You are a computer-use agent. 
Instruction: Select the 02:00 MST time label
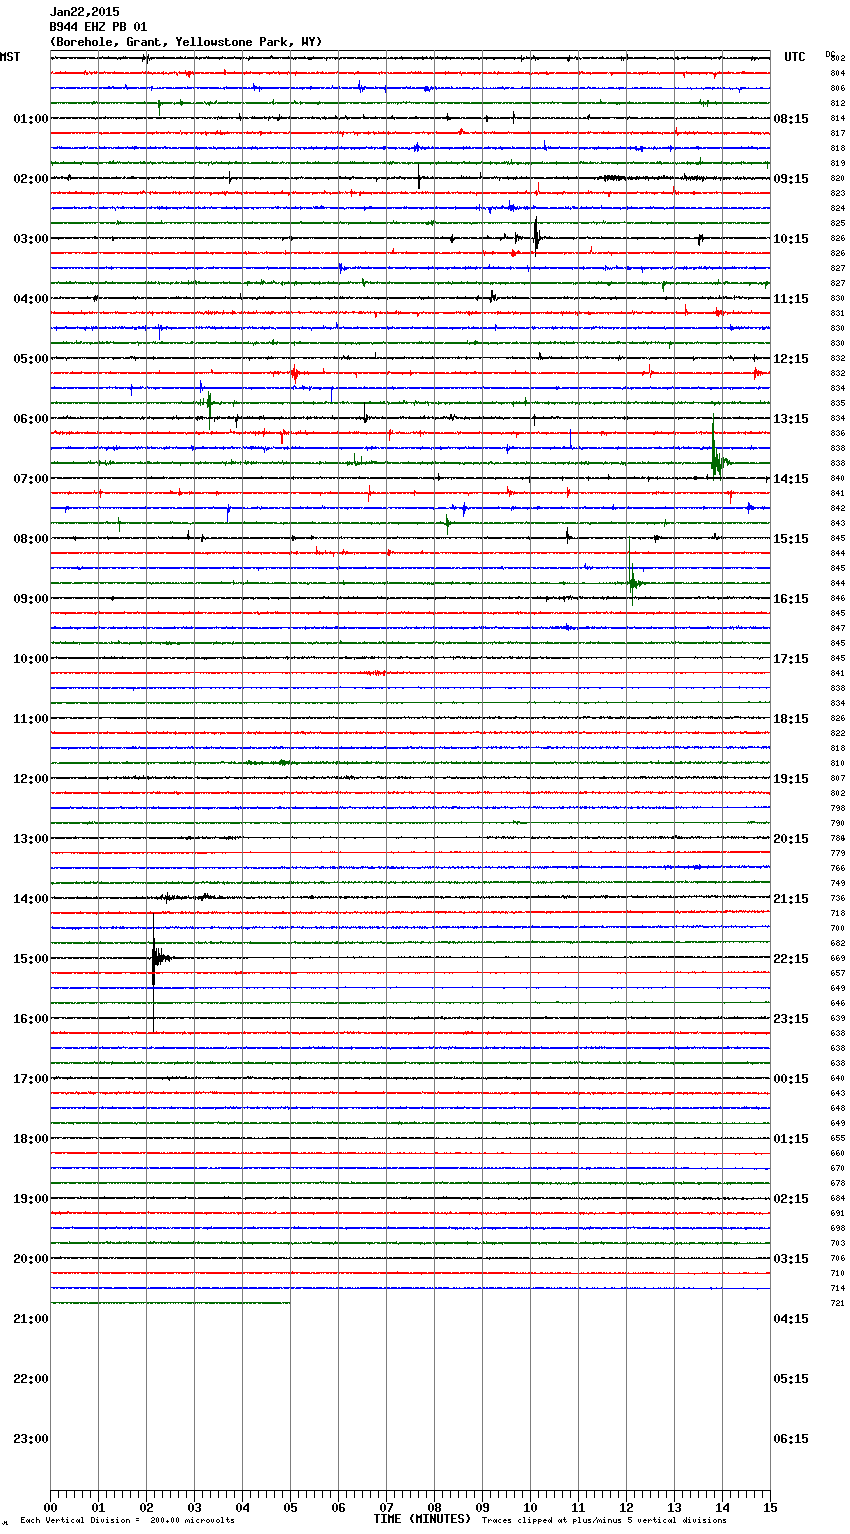30,179
